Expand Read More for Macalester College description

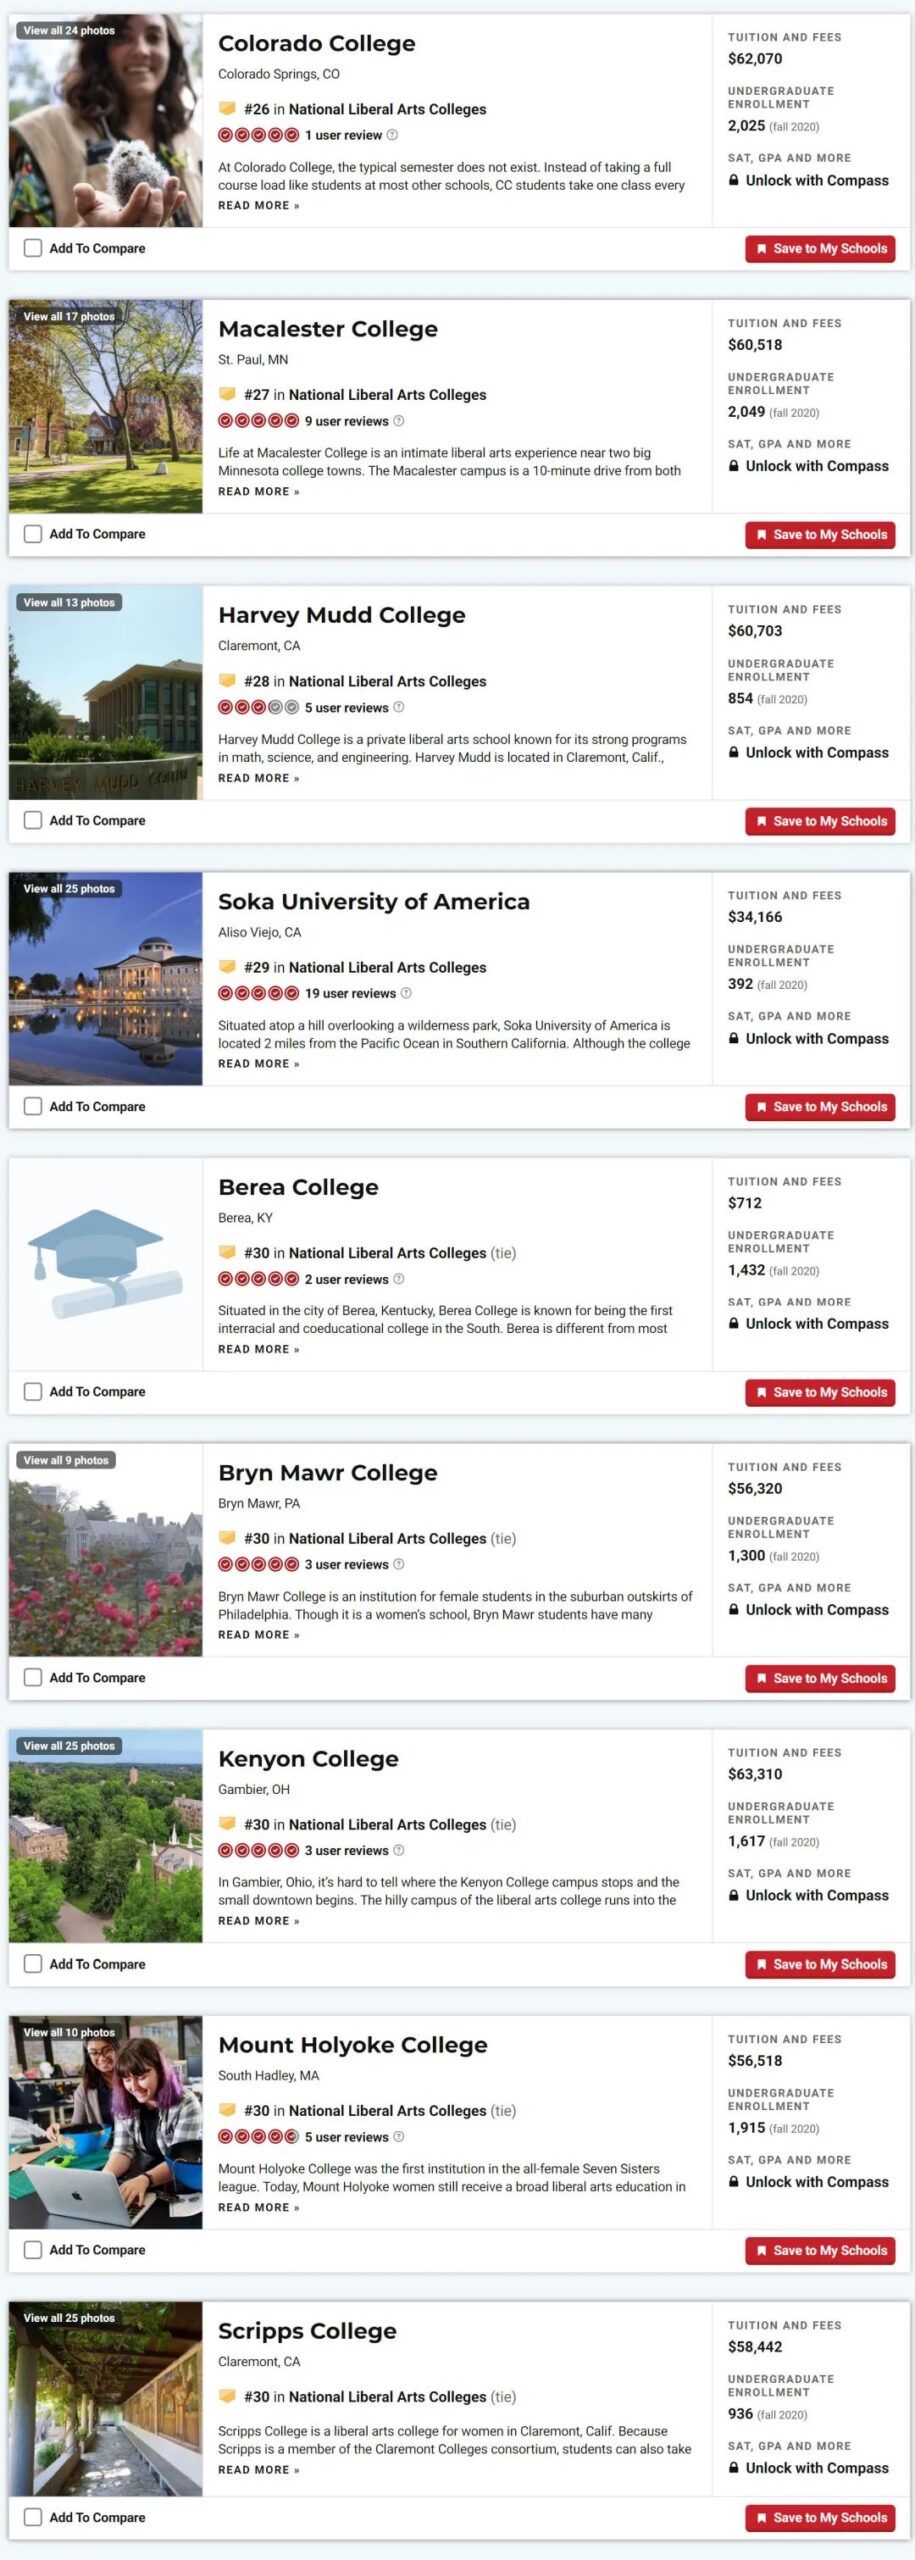pyautogui.click(x=258, y=492)
